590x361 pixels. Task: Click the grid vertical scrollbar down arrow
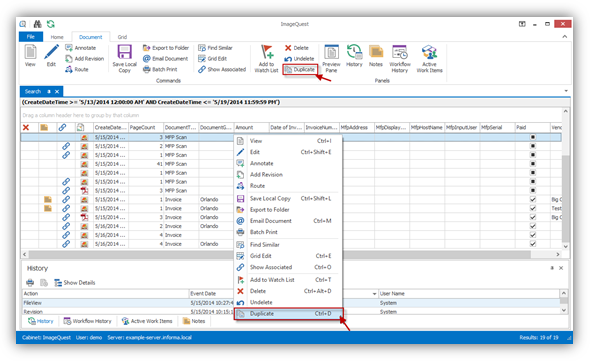tap(566, 246)
